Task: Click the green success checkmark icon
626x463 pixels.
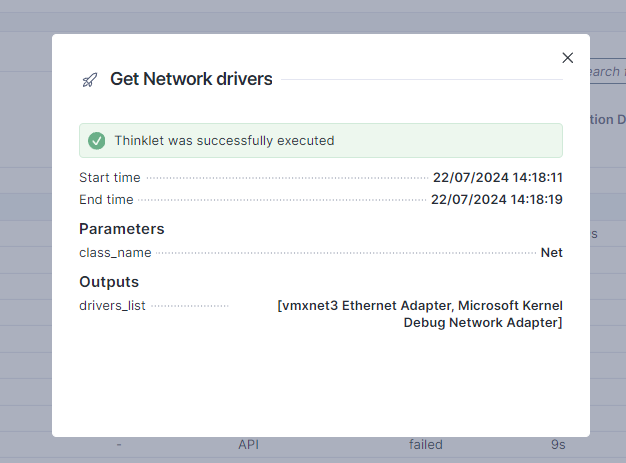Action: pyautogui.click(x=97, y=141)
